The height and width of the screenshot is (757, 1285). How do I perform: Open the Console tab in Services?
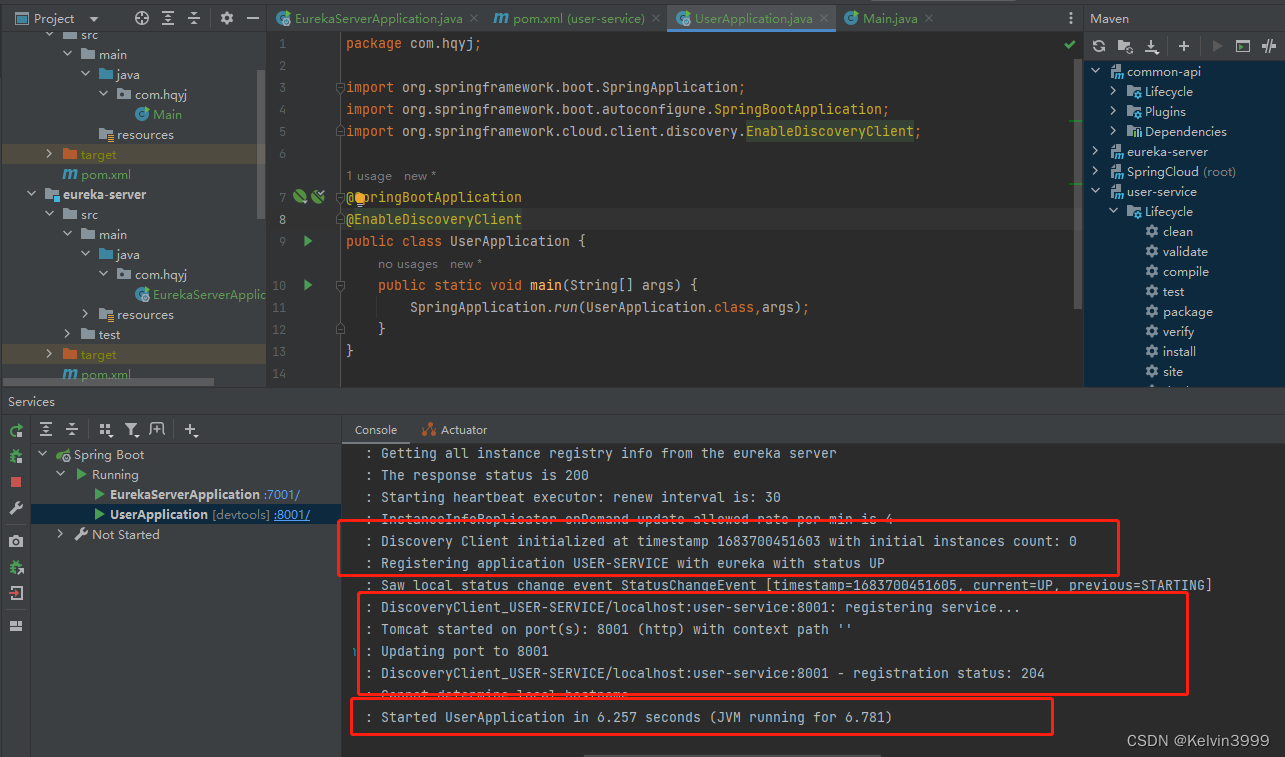[x=376, y=430]
